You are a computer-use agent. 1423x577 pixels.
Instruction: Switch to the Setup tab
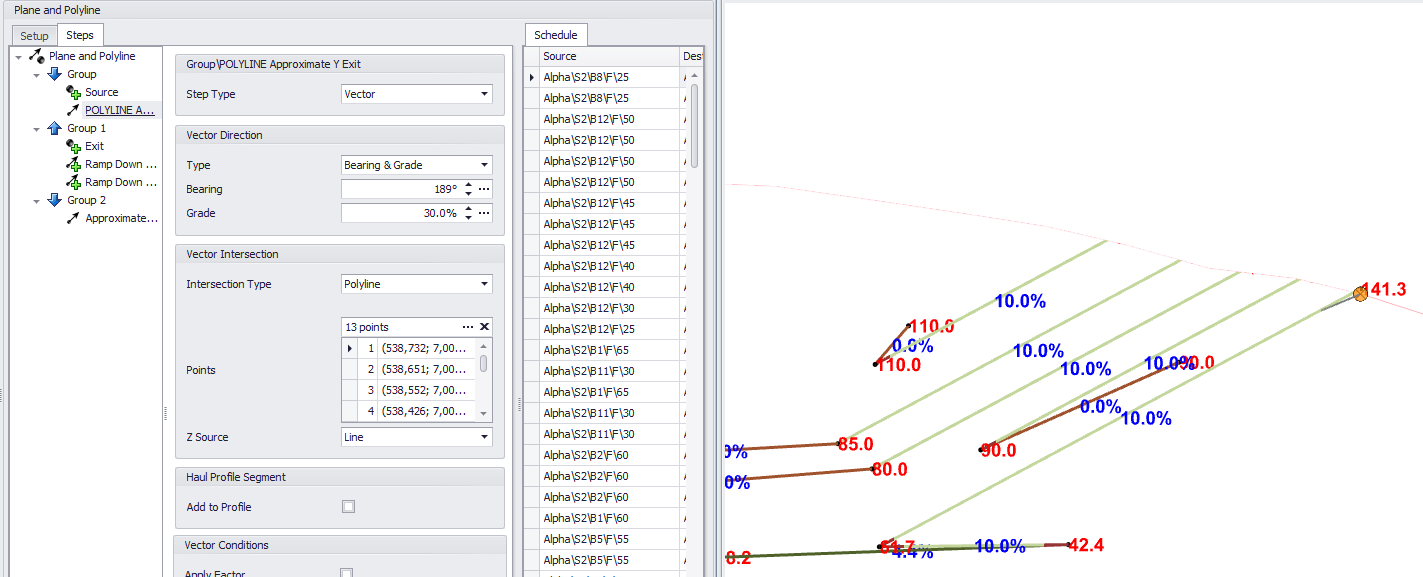(x=34, y=36)
